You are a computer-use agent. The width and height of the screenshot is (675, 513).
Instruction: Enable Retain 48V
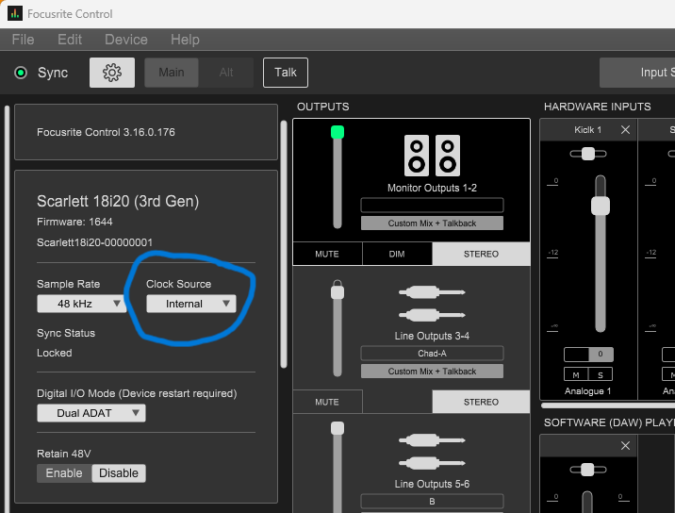(64, 473)
